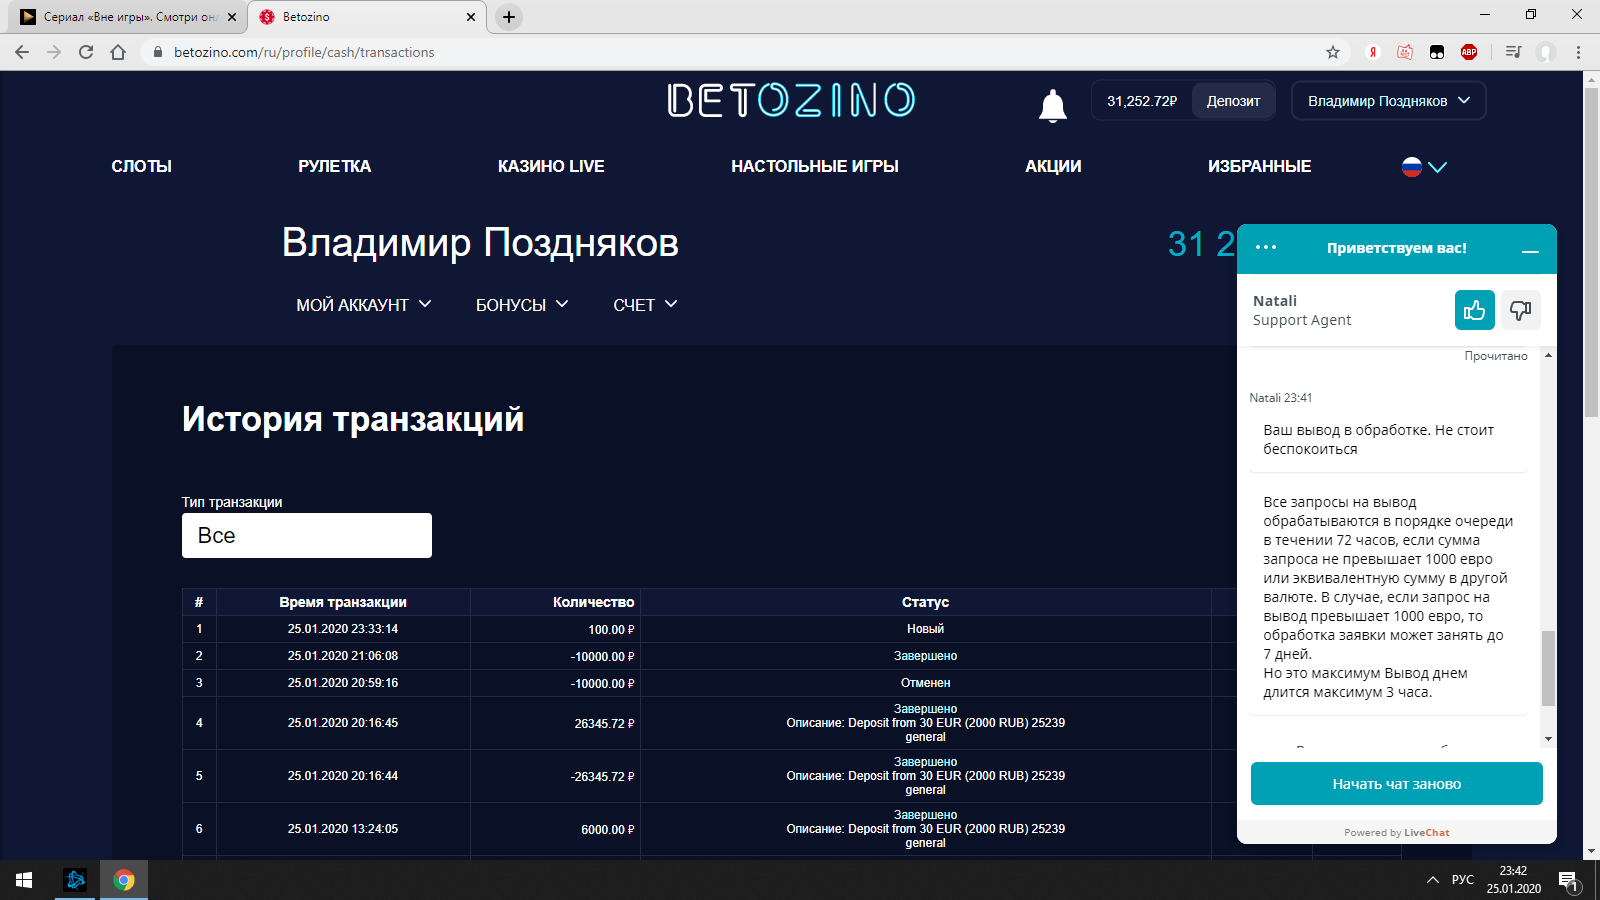Image resolution: width=1600 pixels, height=900 pixels.
Task: Open the НАСТОЛЬНЫЕ ИГРЫ section
Action: pyautogui.click(x=815, y=166)
